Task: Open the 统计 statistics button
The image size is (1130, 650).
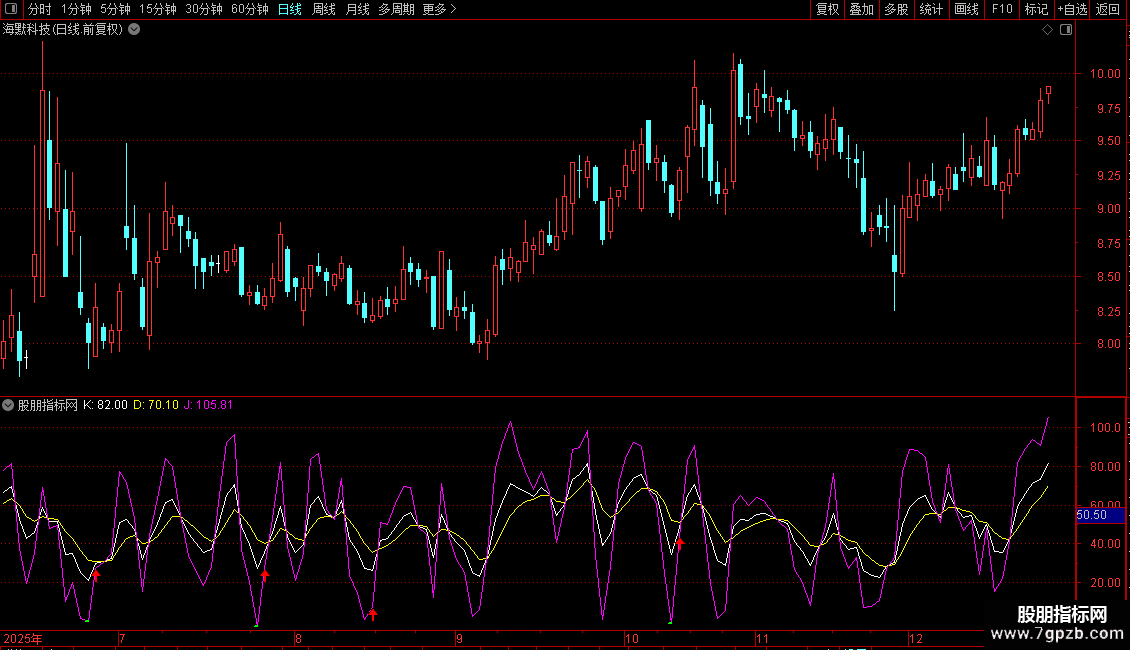Action: (x=931, y=9)
